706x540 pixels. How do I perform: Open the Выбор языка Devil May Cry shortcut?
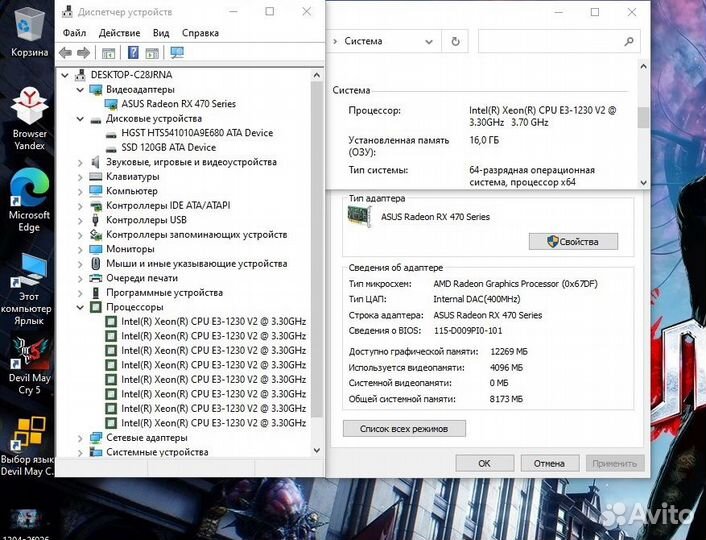pyautogui.click(x=28, y=447)
